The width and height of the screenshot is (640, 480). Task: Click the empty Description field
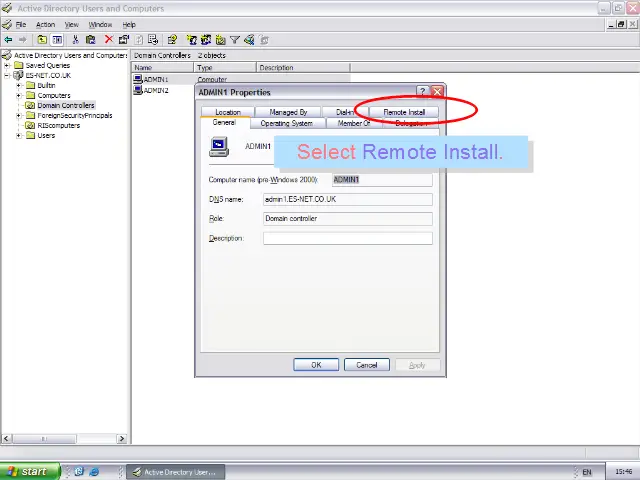point(348,238)
